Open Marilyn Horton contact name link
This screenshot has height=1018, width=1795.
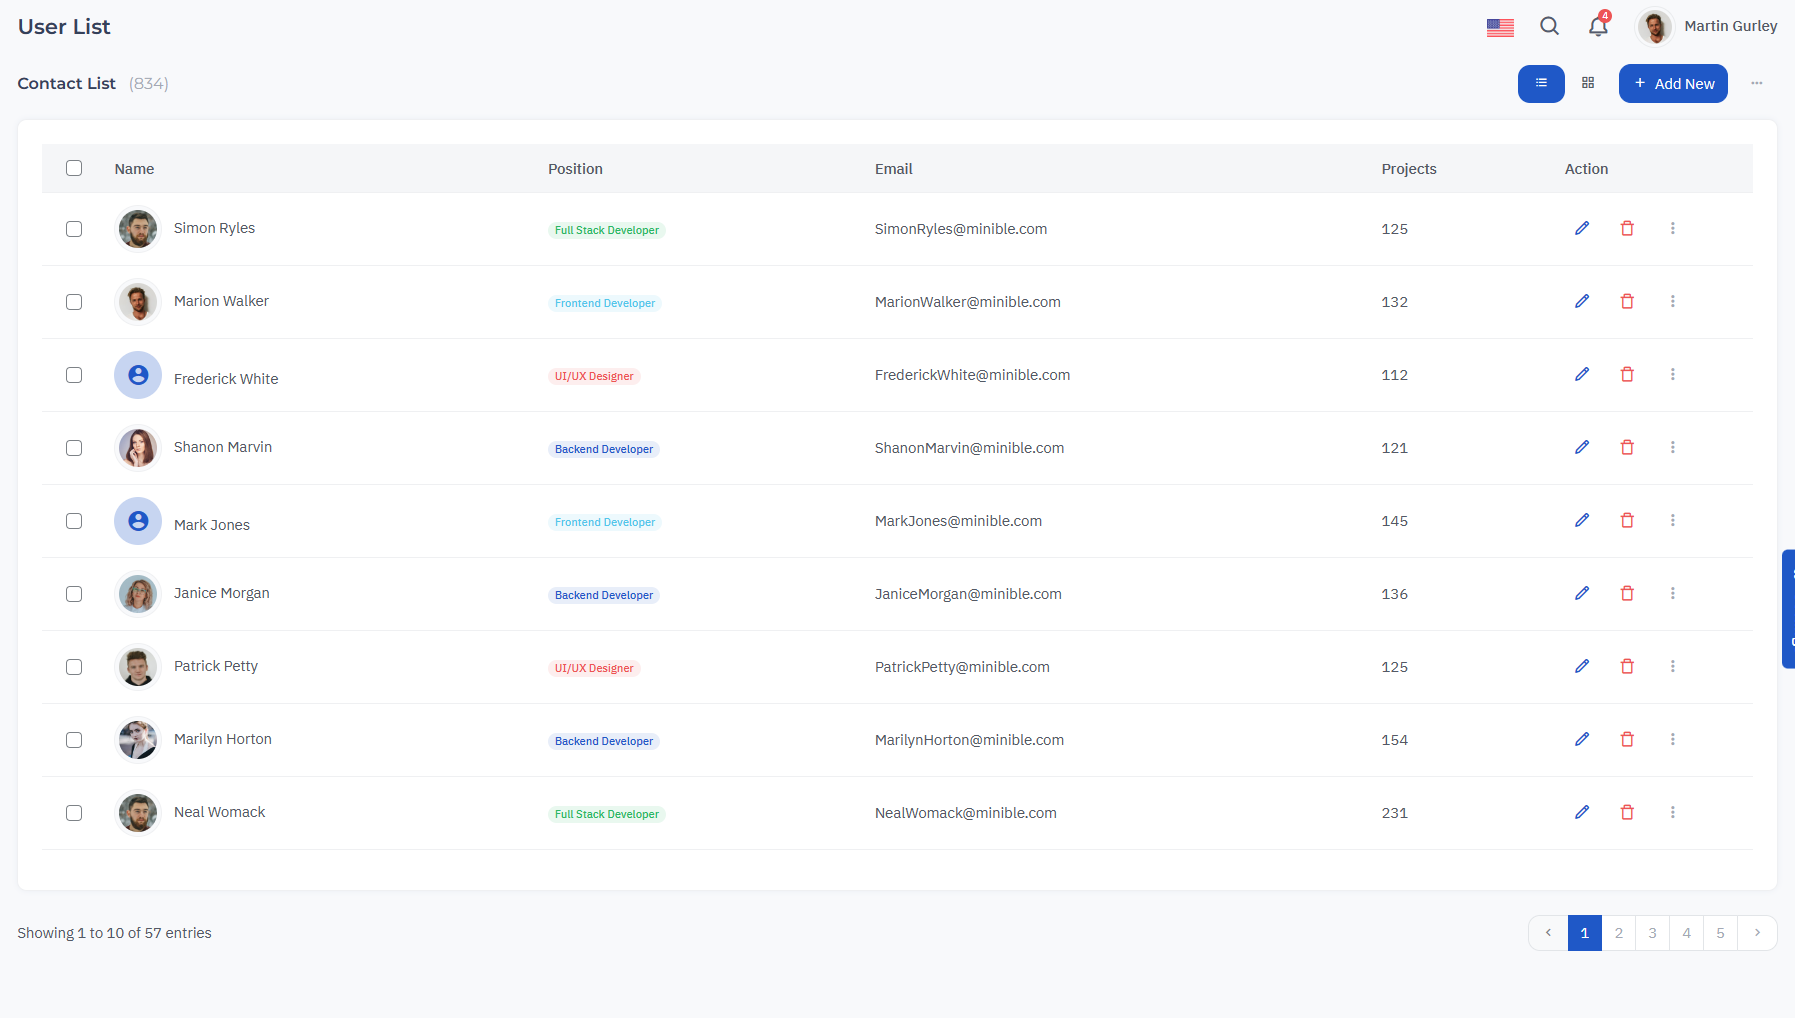click(x=223, y=739)
